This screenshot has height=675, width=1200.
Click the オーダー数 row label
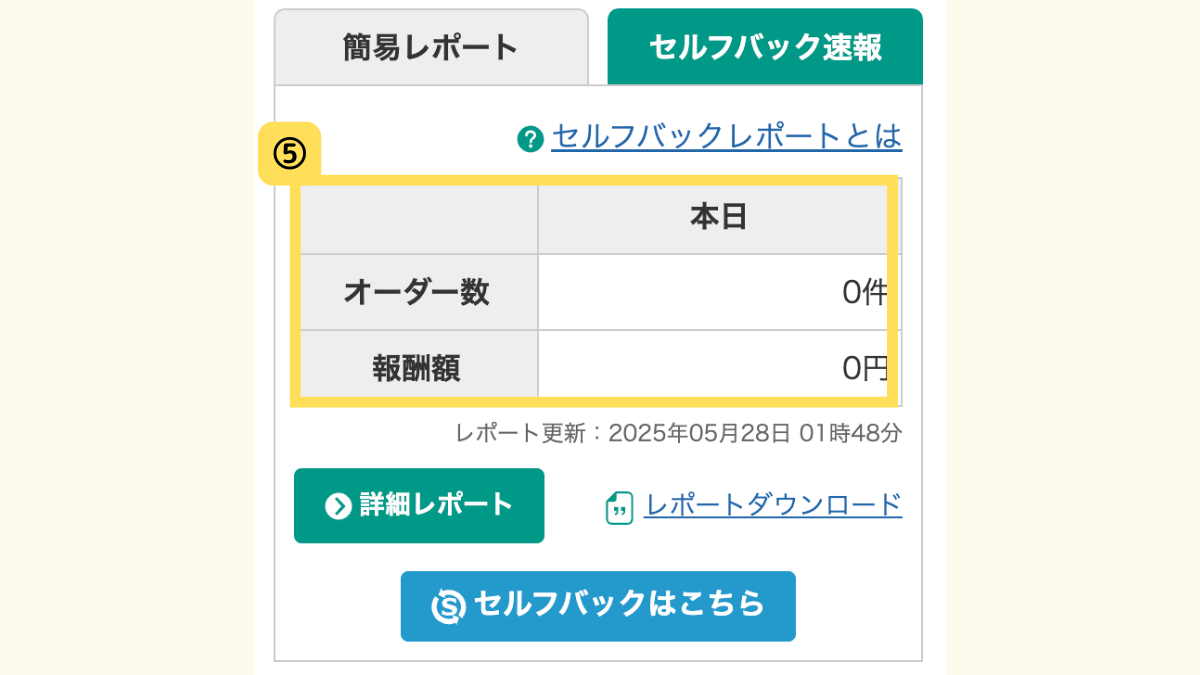[416, 292]
